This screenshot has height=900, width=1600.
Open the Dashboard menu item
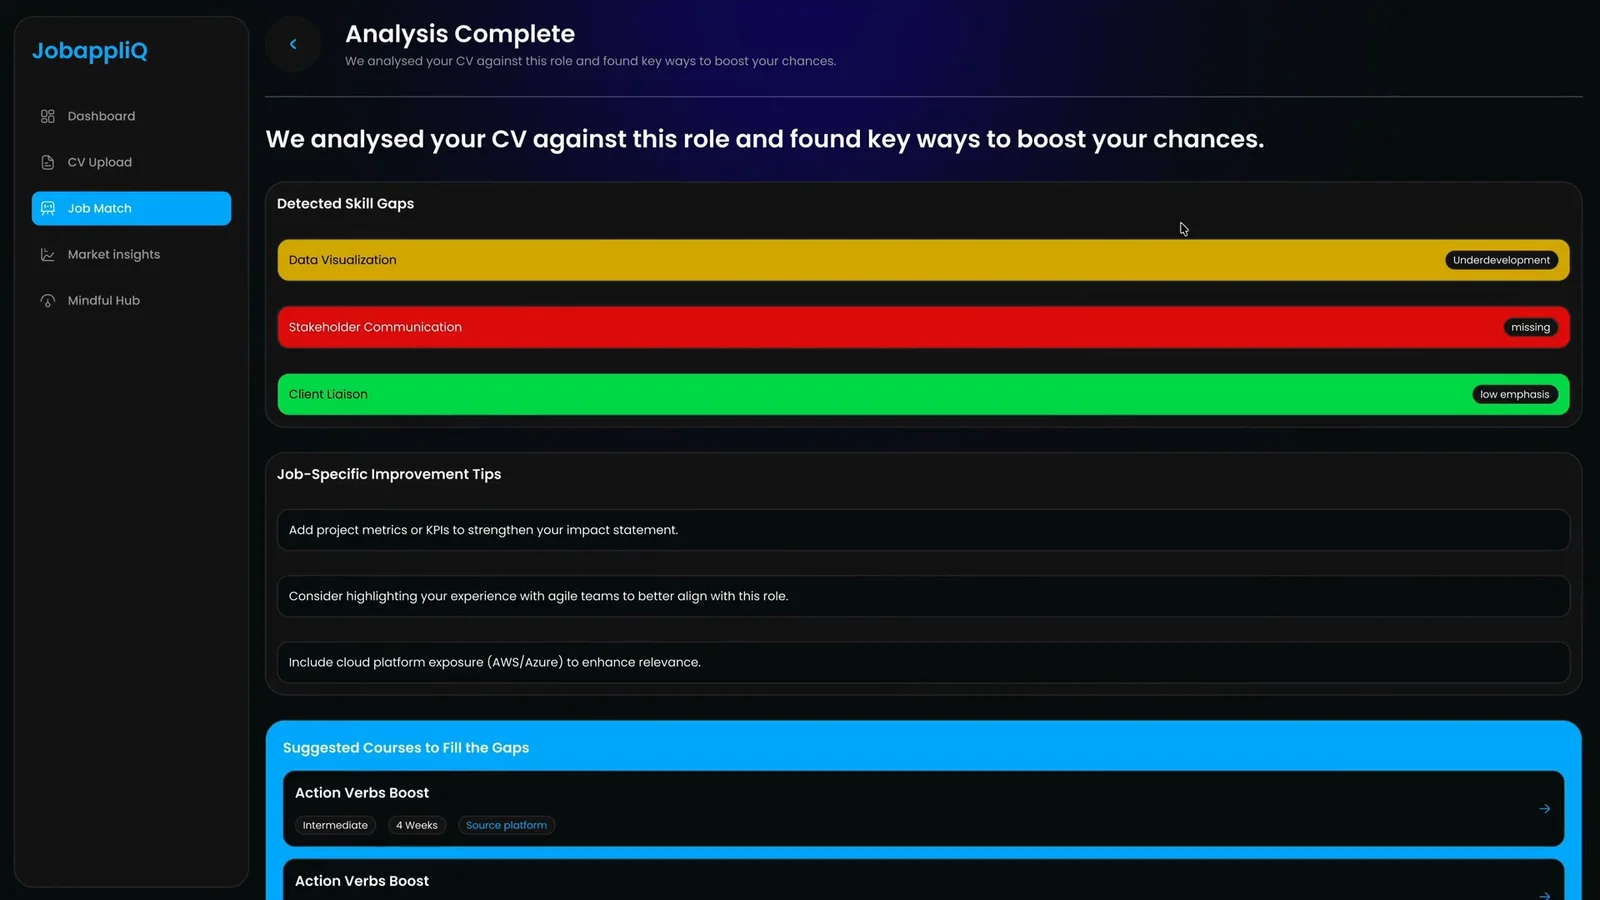pyautogui.click(x=131, y=116)
